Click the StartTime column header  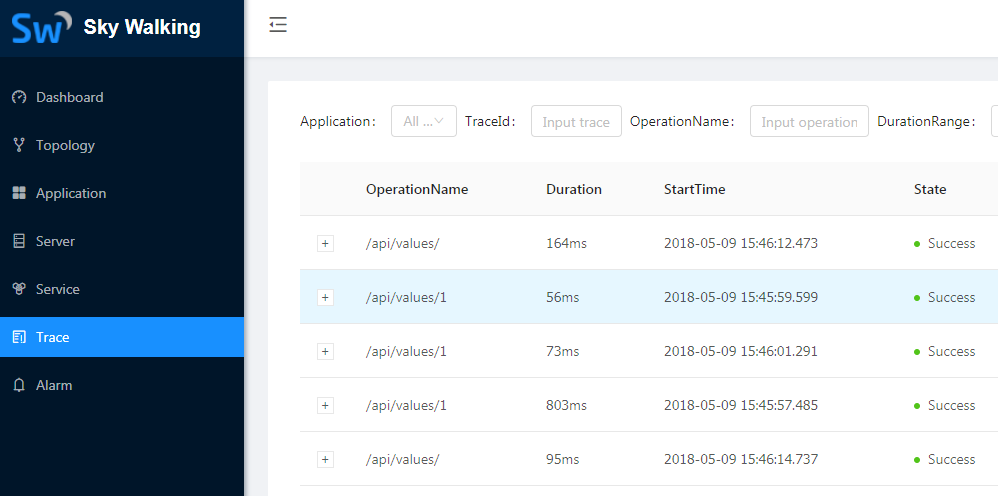[x=694, y=189]
